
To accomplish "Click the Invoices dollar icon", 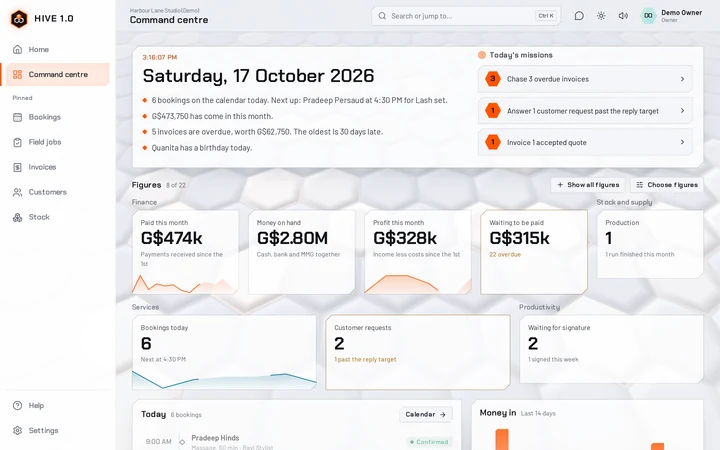I will click(x=17, y=167).
